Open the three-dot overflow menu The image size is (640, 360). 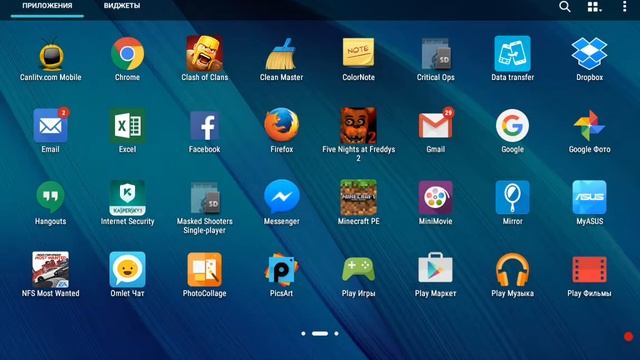click(624, 7)
